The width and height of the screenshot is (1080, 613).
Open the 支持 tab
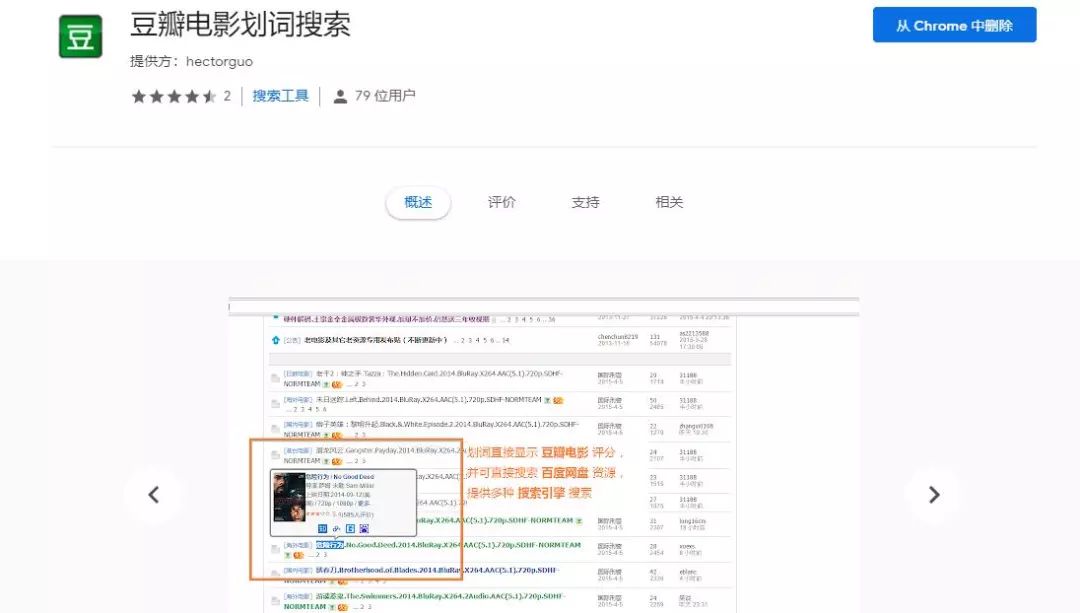pos(585,202)
